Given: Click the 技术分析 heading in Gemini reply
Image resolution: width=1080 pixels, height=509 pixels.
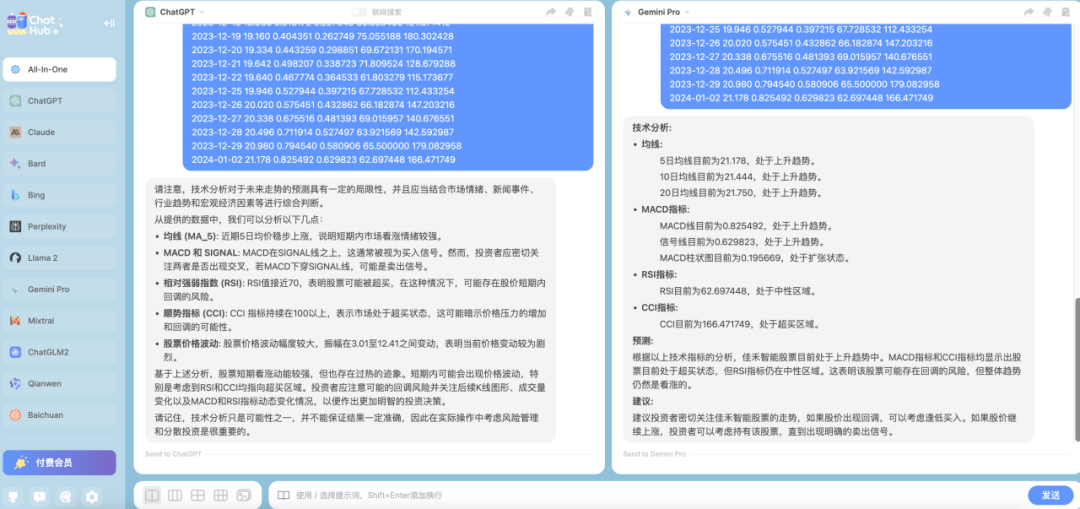Looking at the screenshot, I should pos(652,128).
